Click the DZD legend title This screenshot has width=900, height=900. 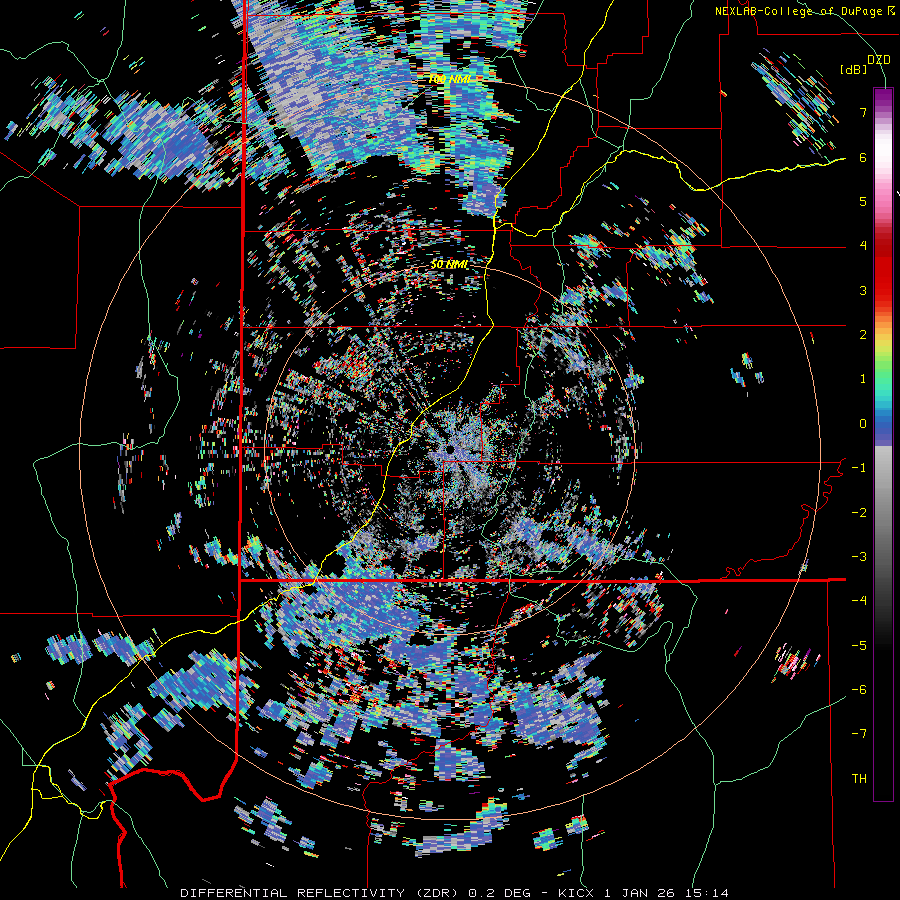pyautogui.click(x=879, y=60)
